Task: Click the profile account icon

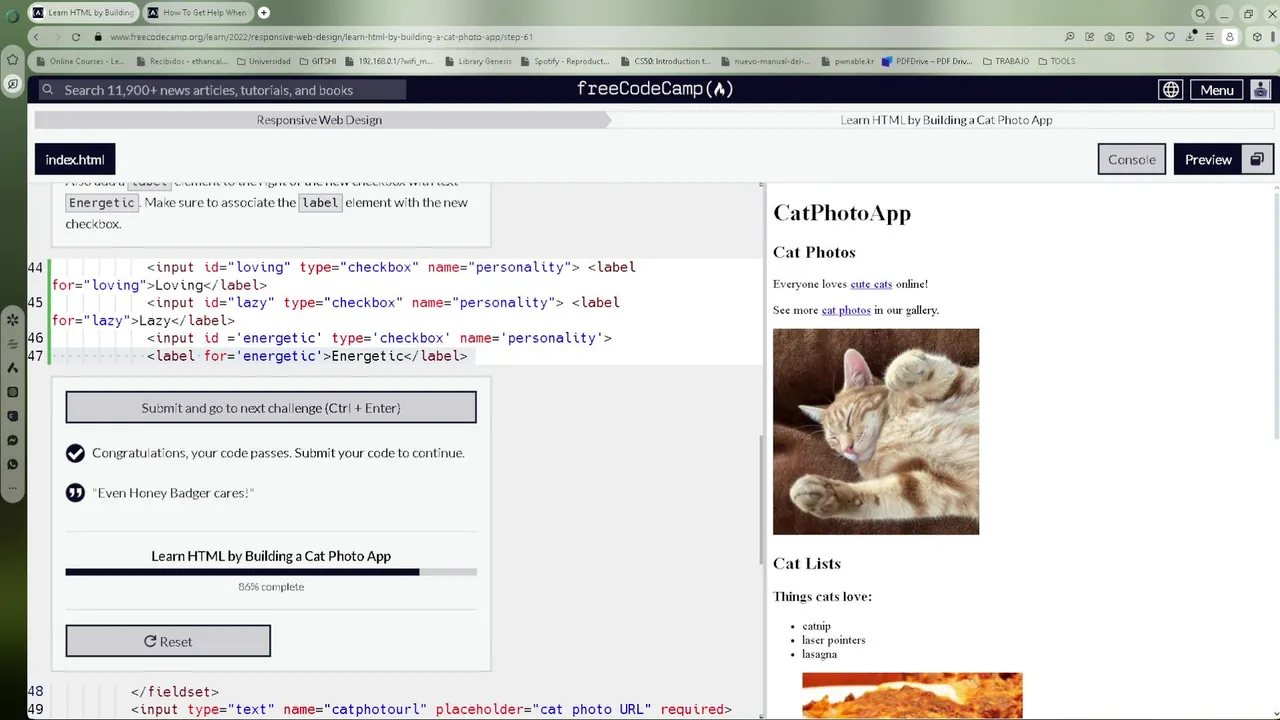Action: (1230, 37)
